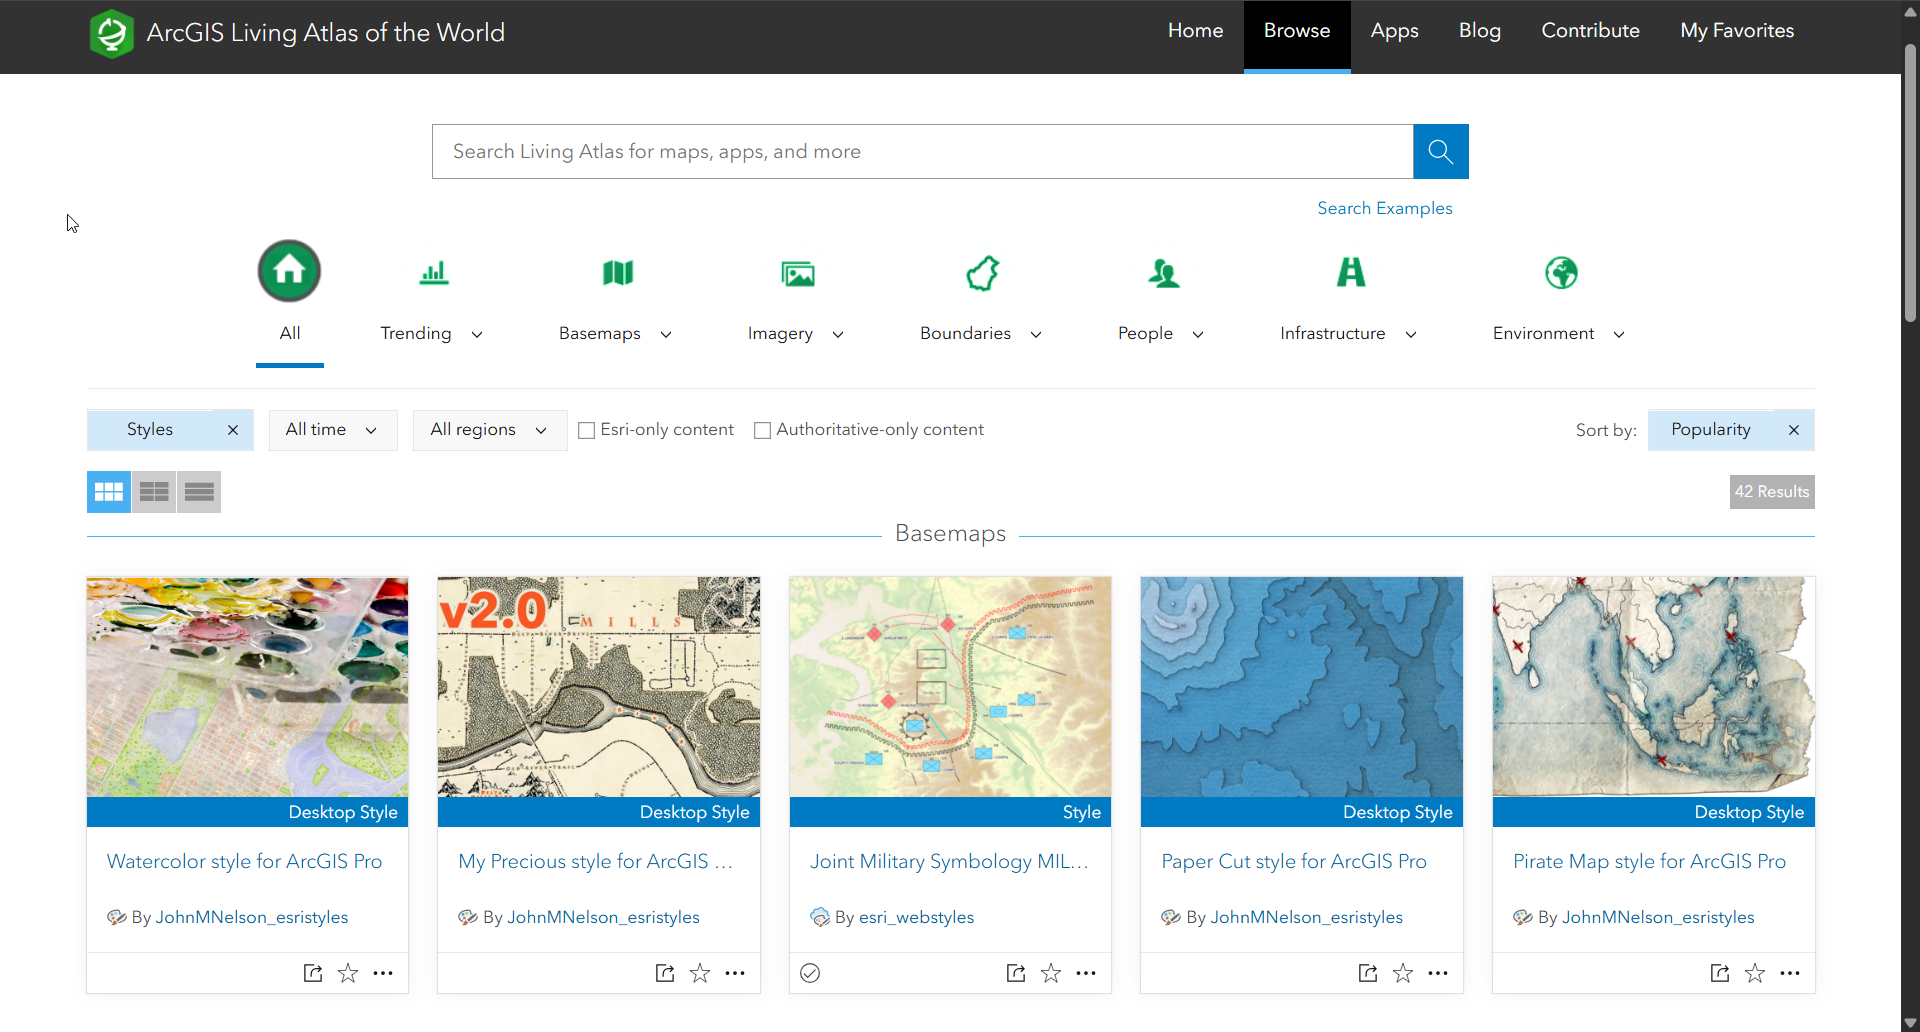This screenshot has height=1032, width=1920.
Task: Click the Boundaries category icon
Action: tap(982, 272)
